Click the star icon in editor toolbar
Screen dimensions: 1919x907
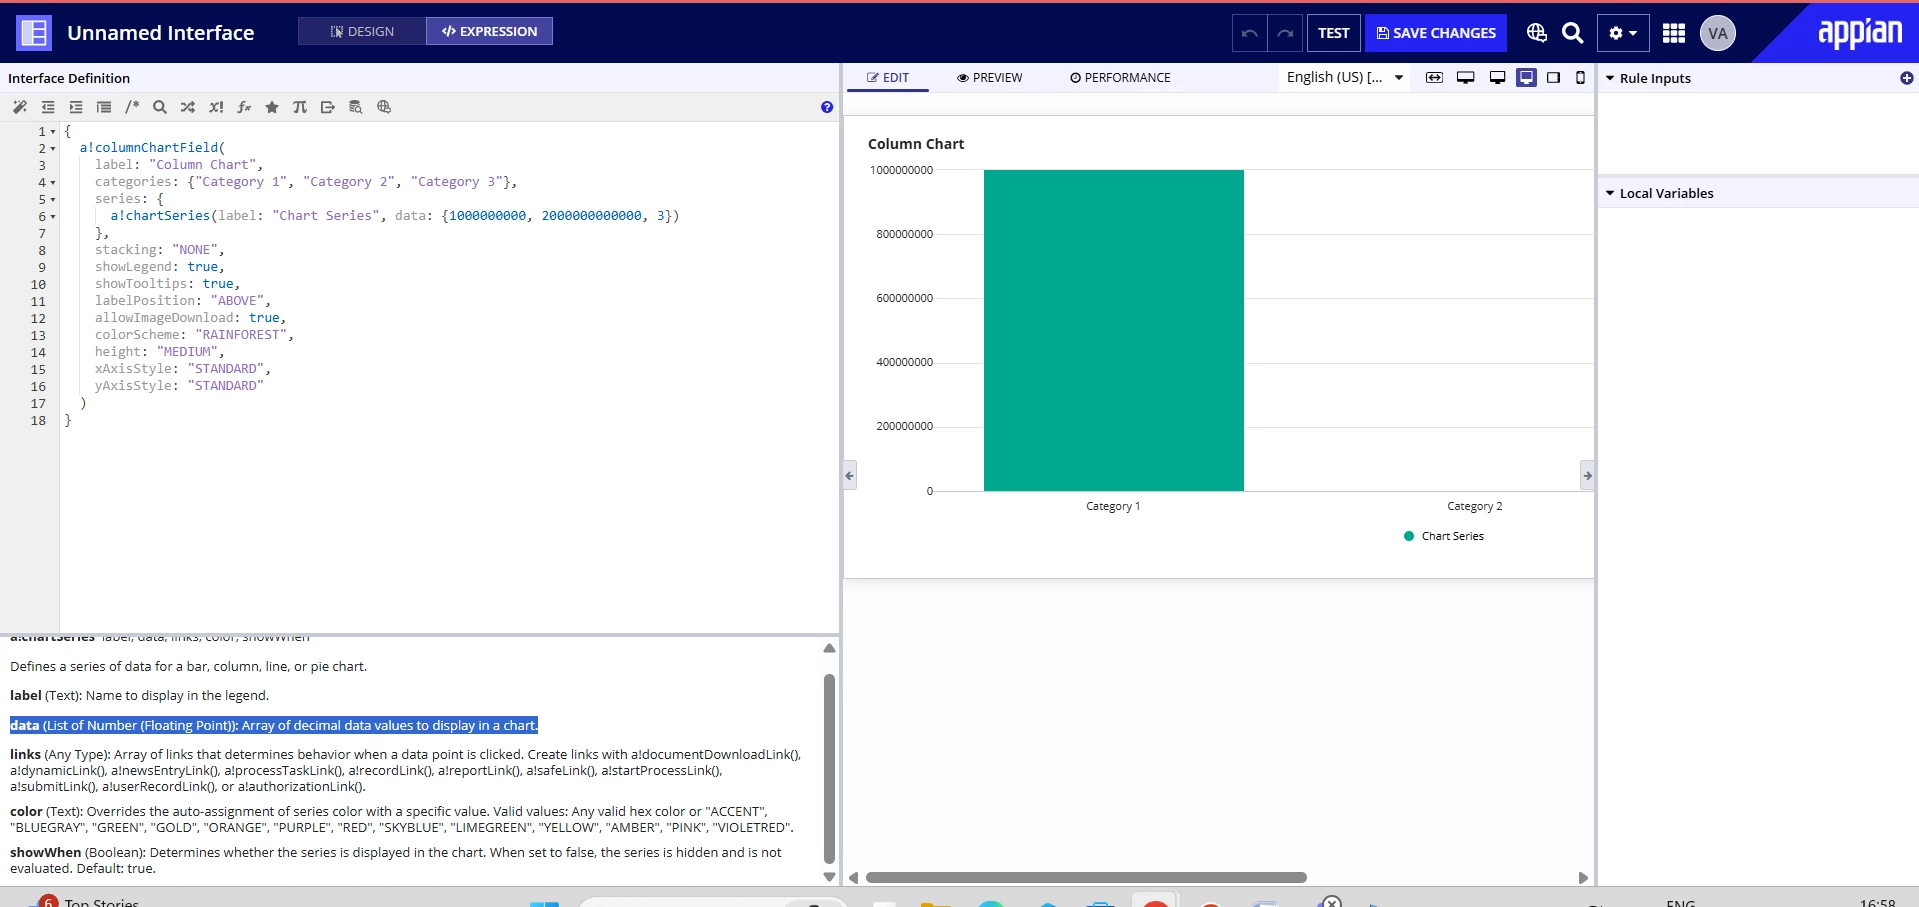pyautogui.click(x=272, y=107)
